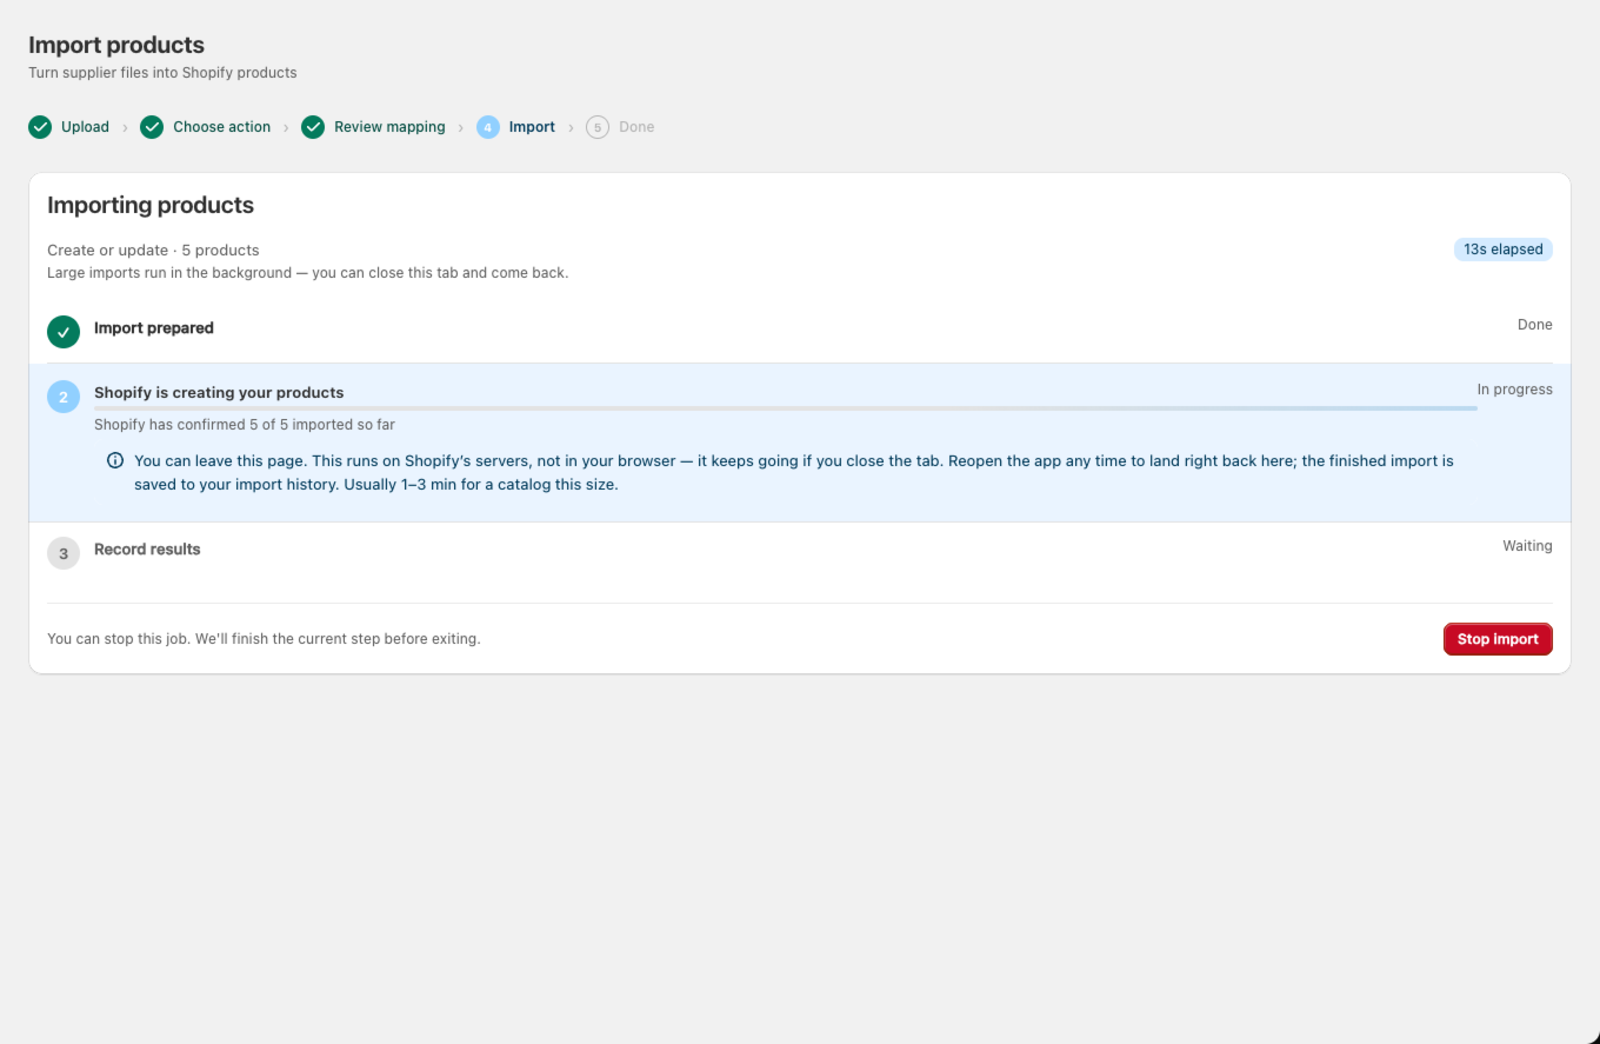Screen dimensions: 1600x1044
Task: Click the 'You can stop this job' text
Action: pos(264,639)
